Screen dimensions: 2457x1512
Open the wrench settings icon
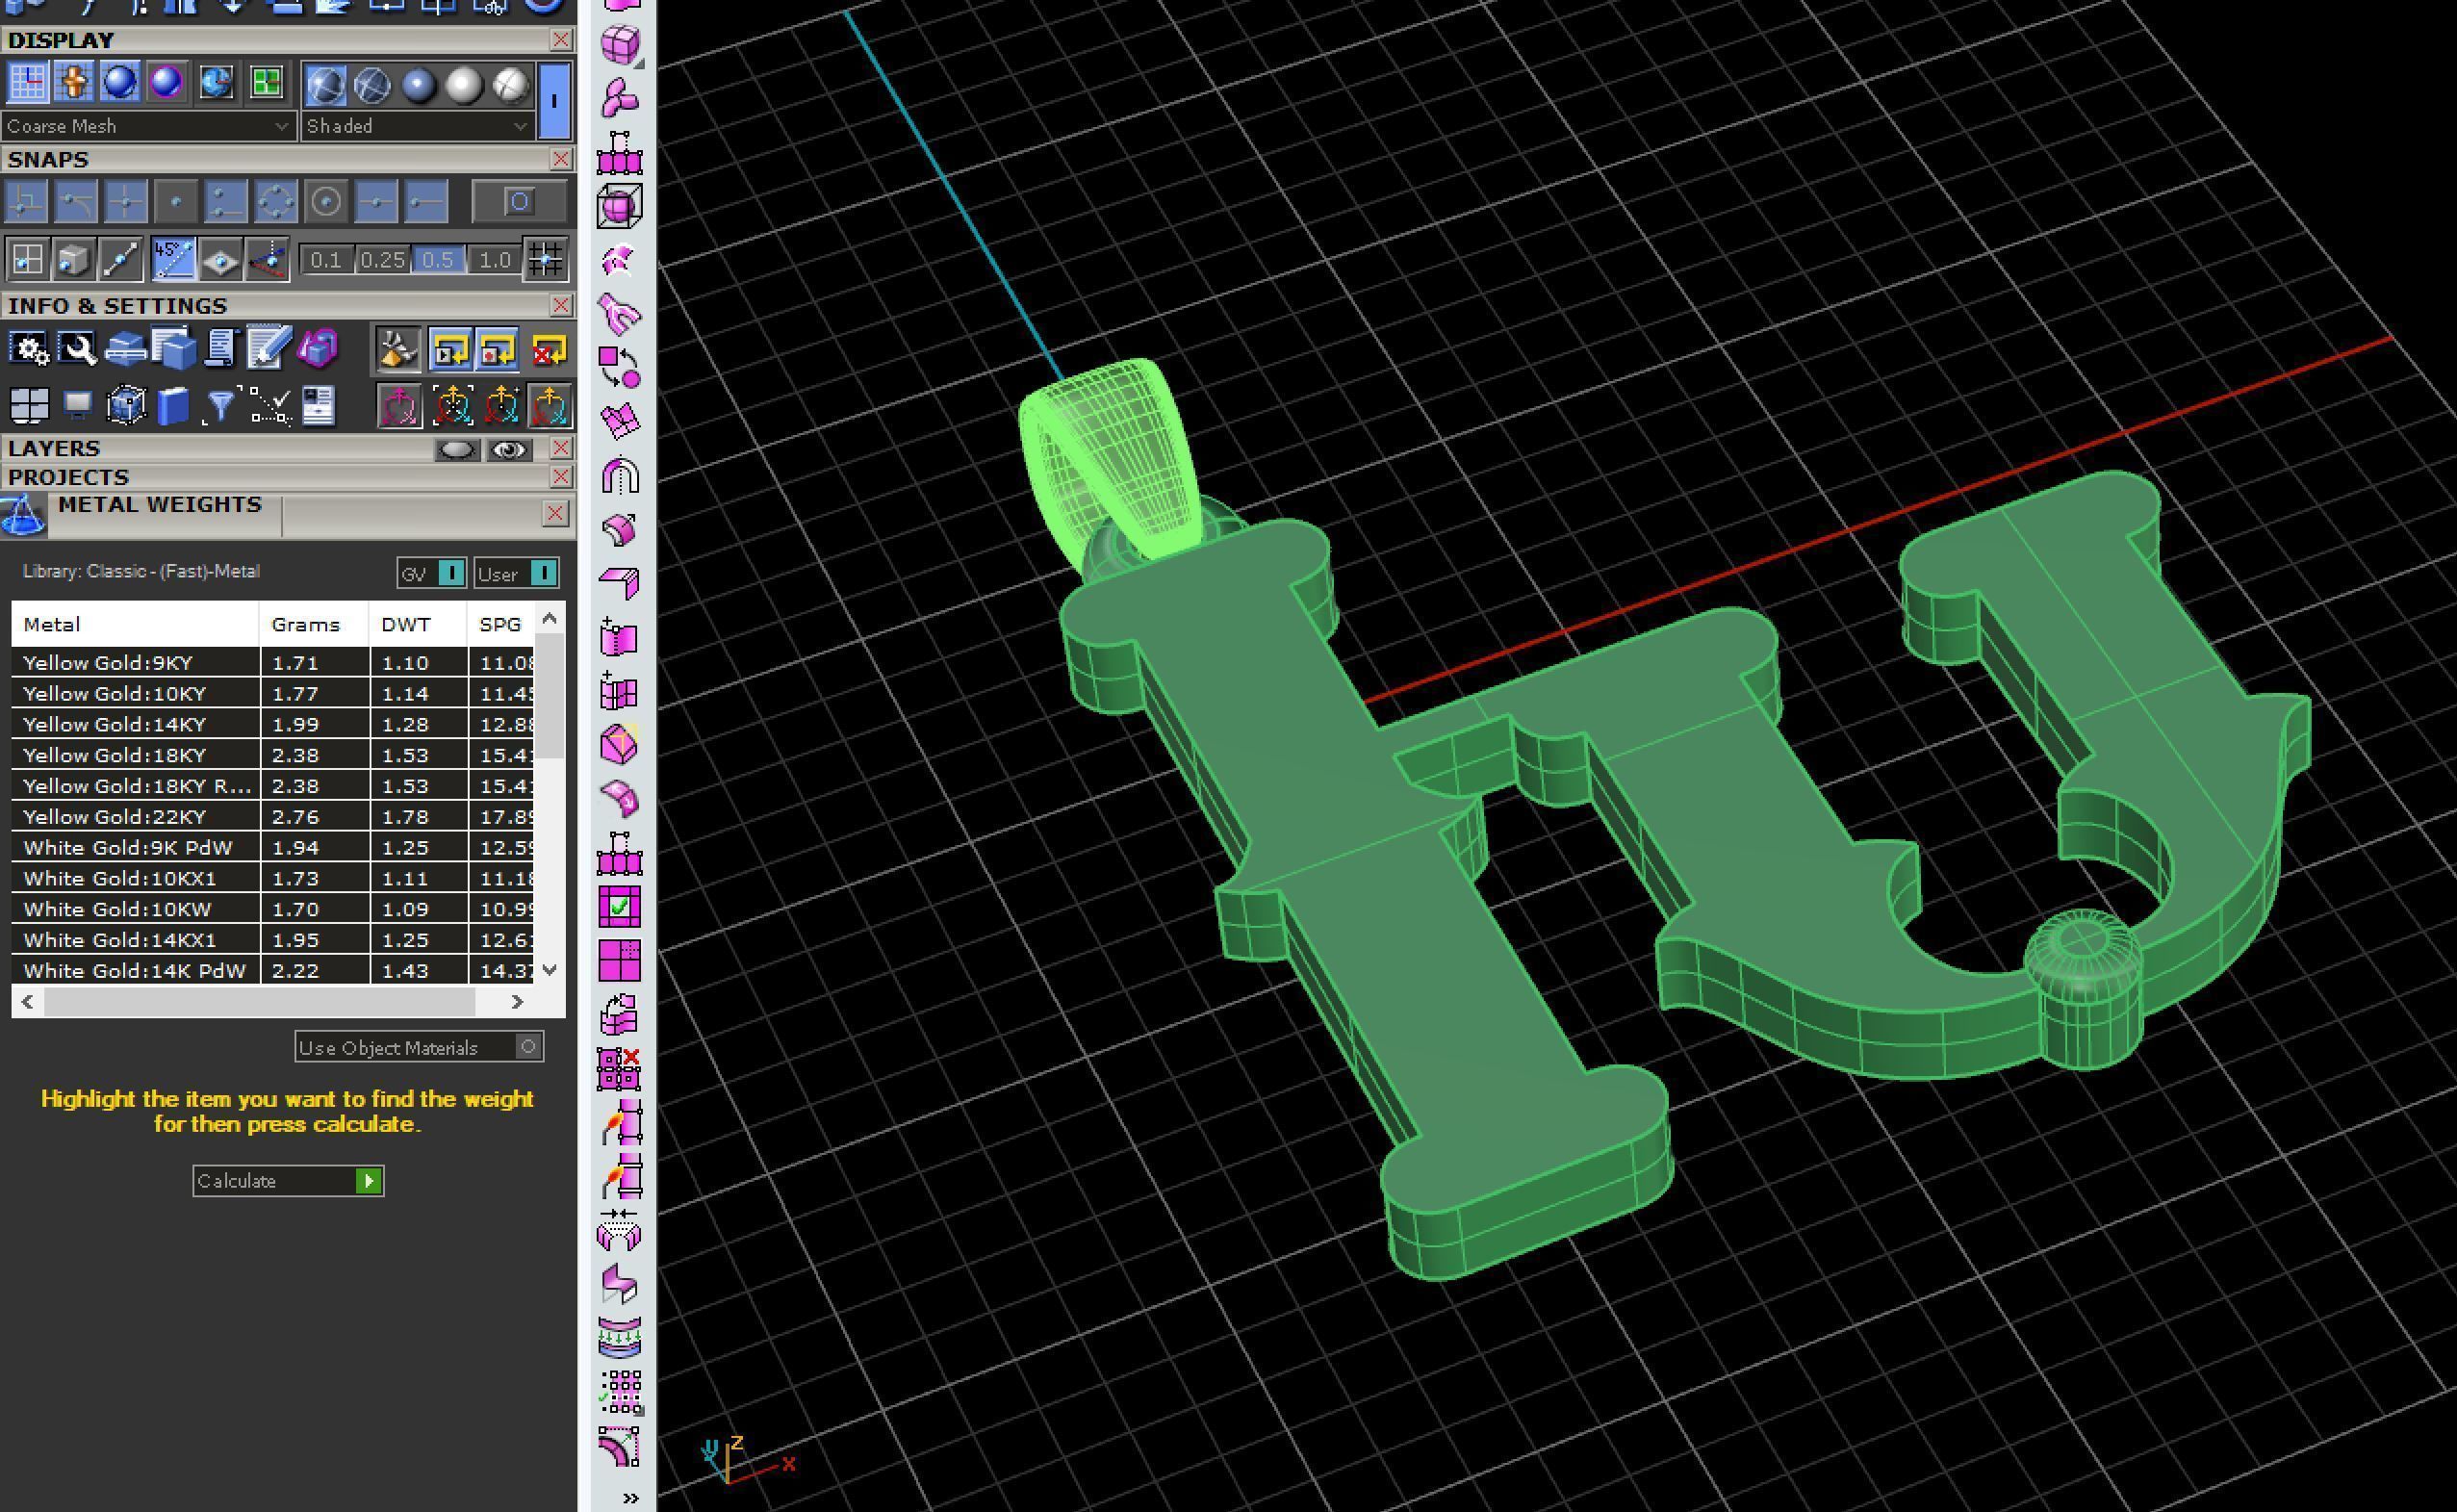tap(78, 349)
